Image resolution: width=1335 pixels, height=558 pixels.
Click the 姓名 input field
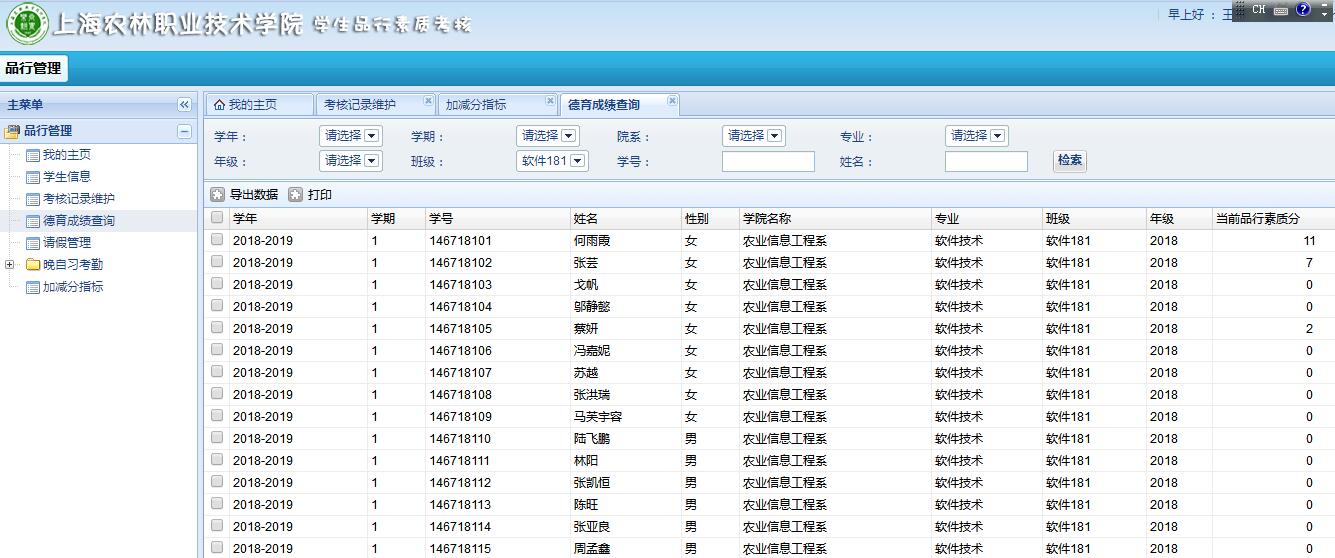pos(985,162)
